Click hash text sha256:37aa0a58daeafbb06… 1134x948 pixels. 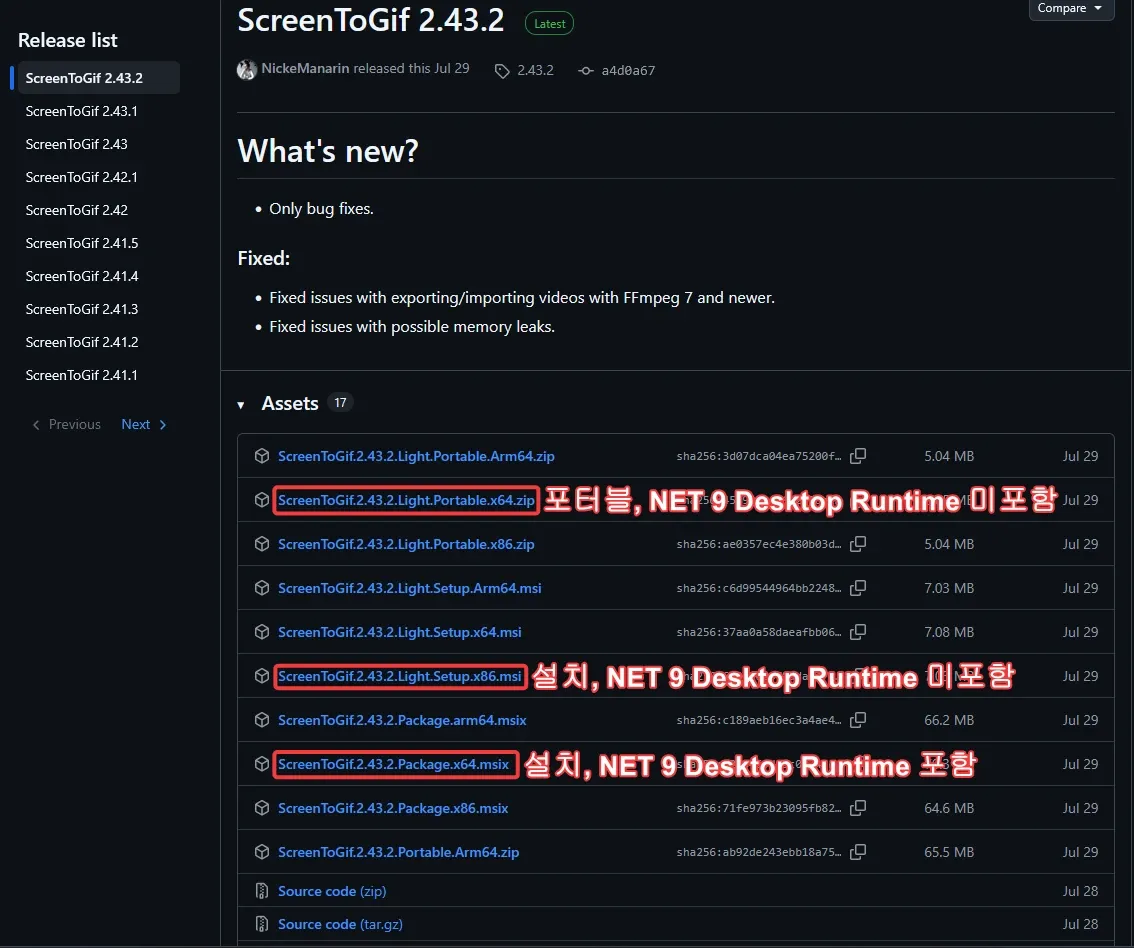759,632
